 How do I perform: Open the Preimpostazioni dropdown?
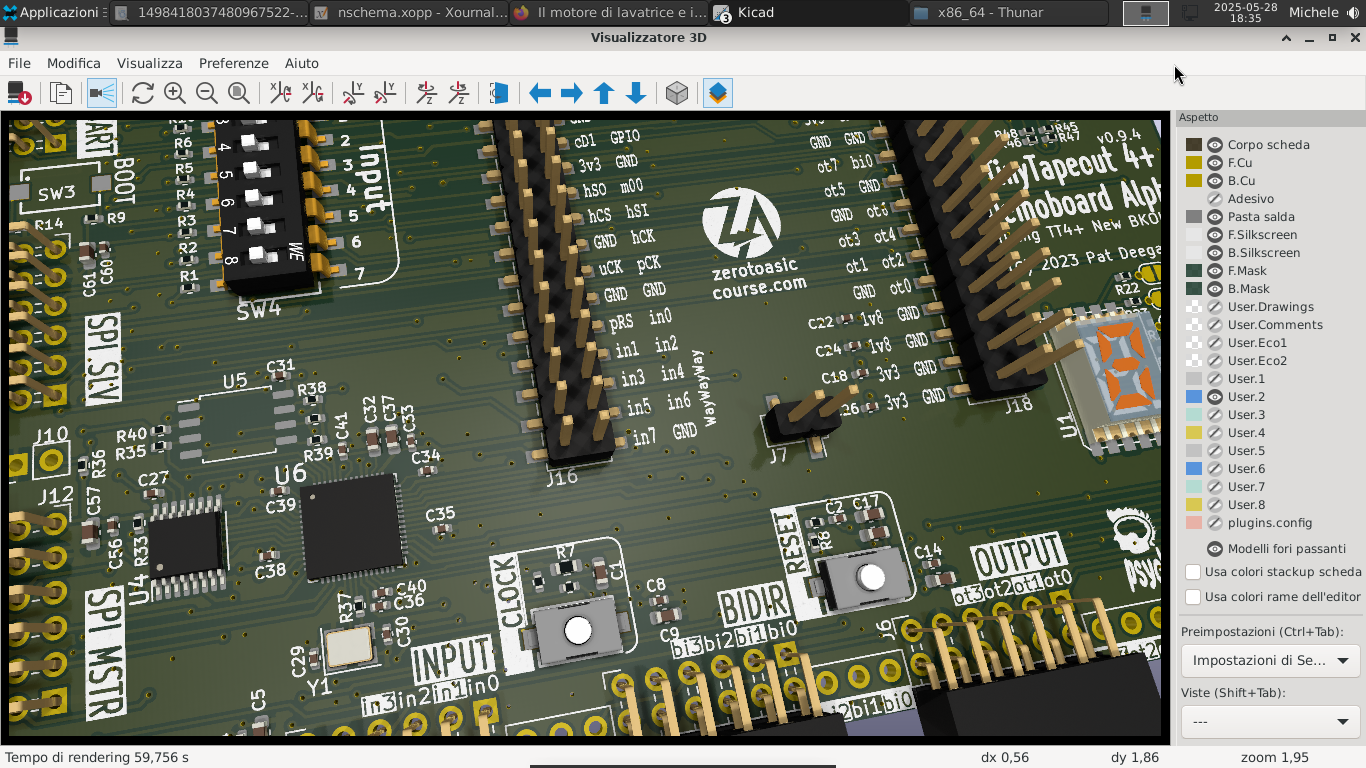pos(1270,661)
